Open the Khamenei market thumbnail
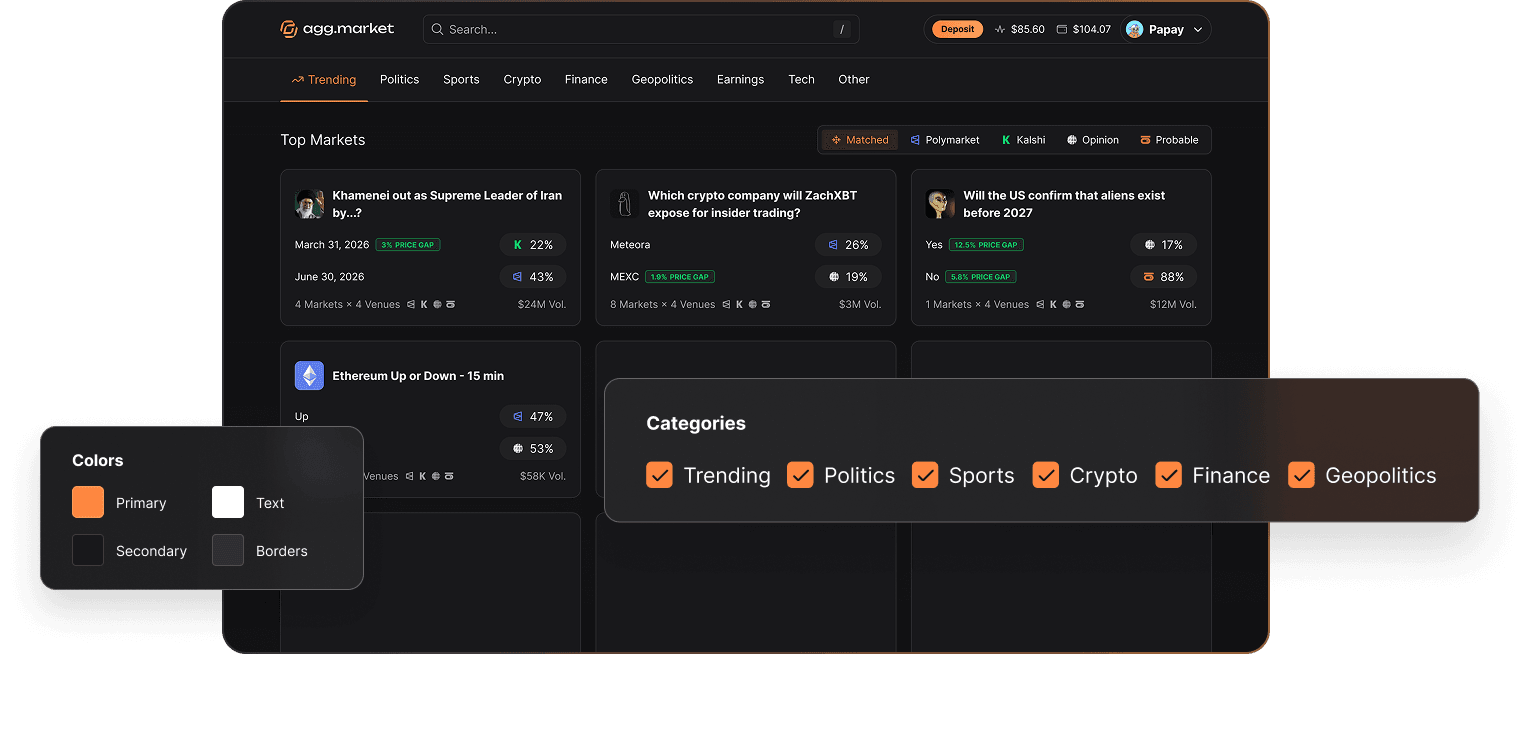 (309, 204)
